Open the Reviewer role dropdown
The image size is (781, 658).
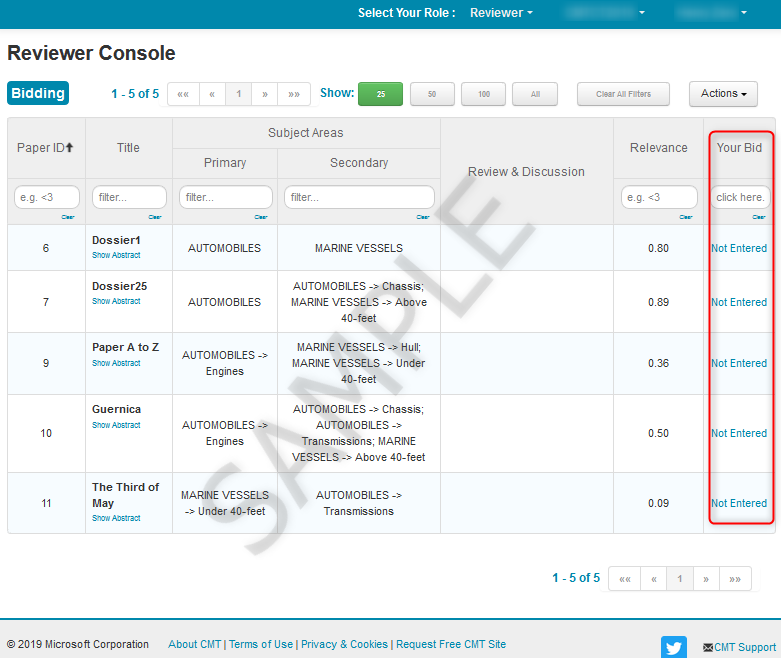coord(502,13)
